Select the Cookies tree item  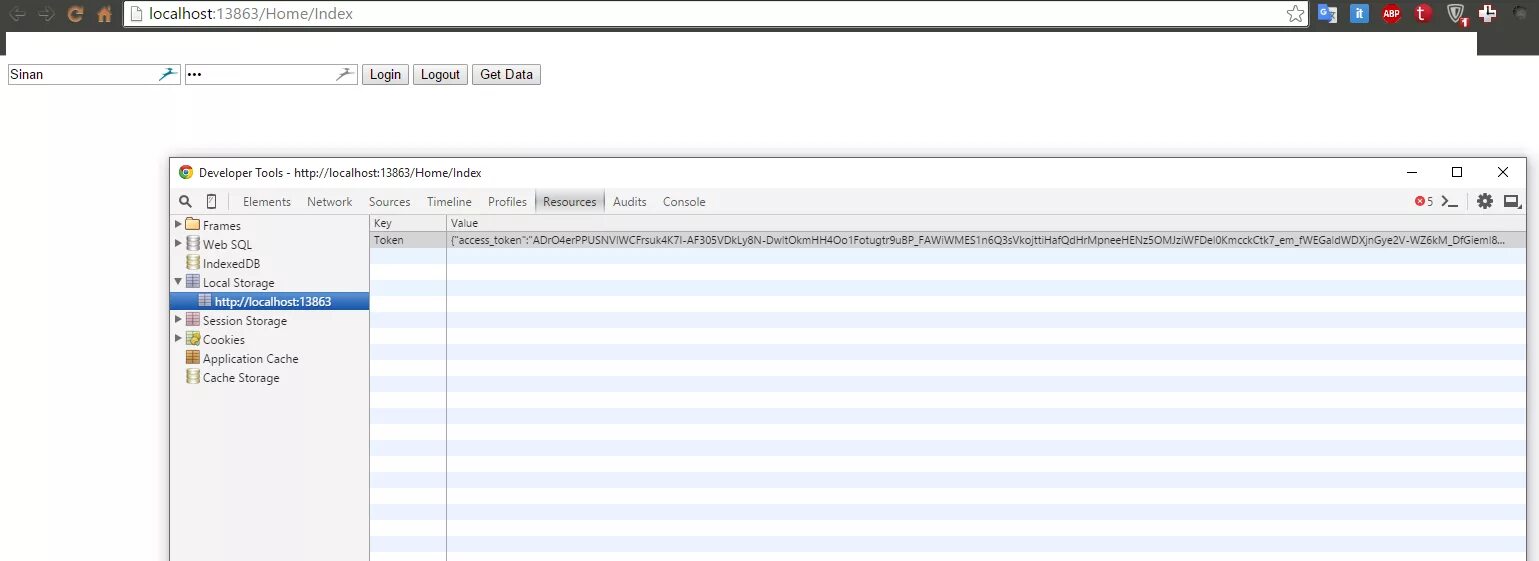(223, 340)
